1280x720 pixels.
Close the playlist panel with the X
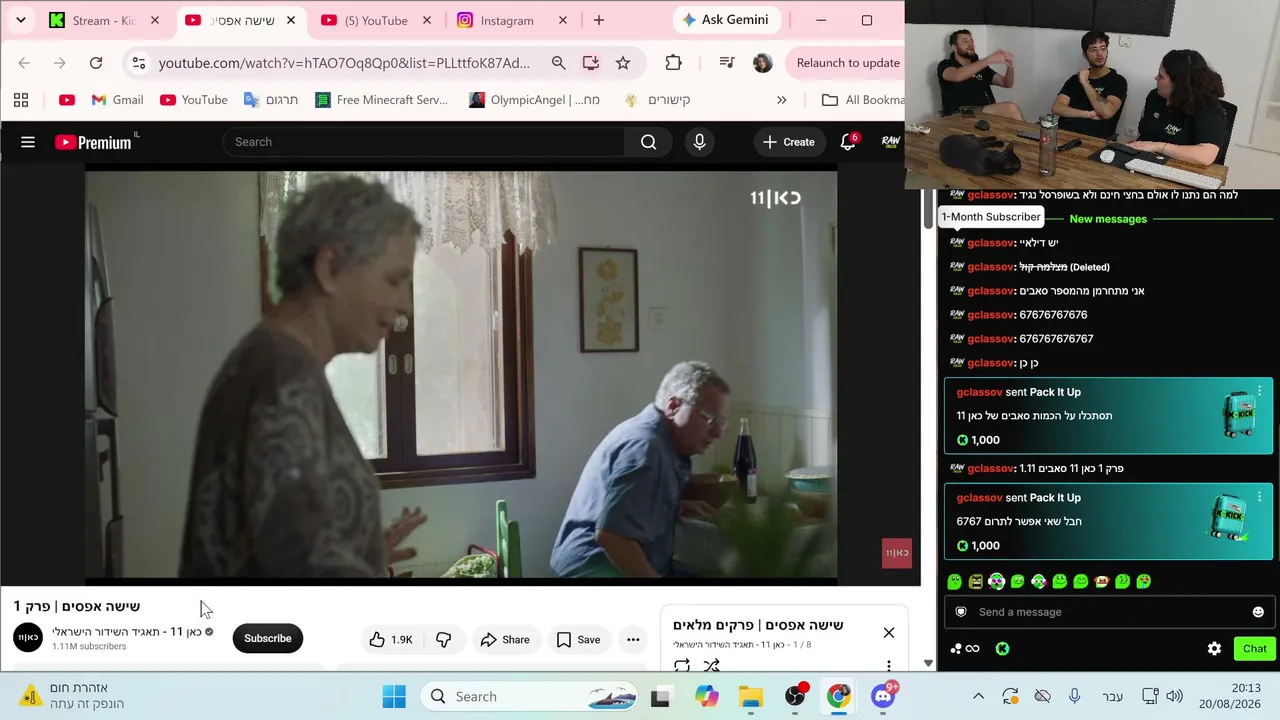(888, 633)
